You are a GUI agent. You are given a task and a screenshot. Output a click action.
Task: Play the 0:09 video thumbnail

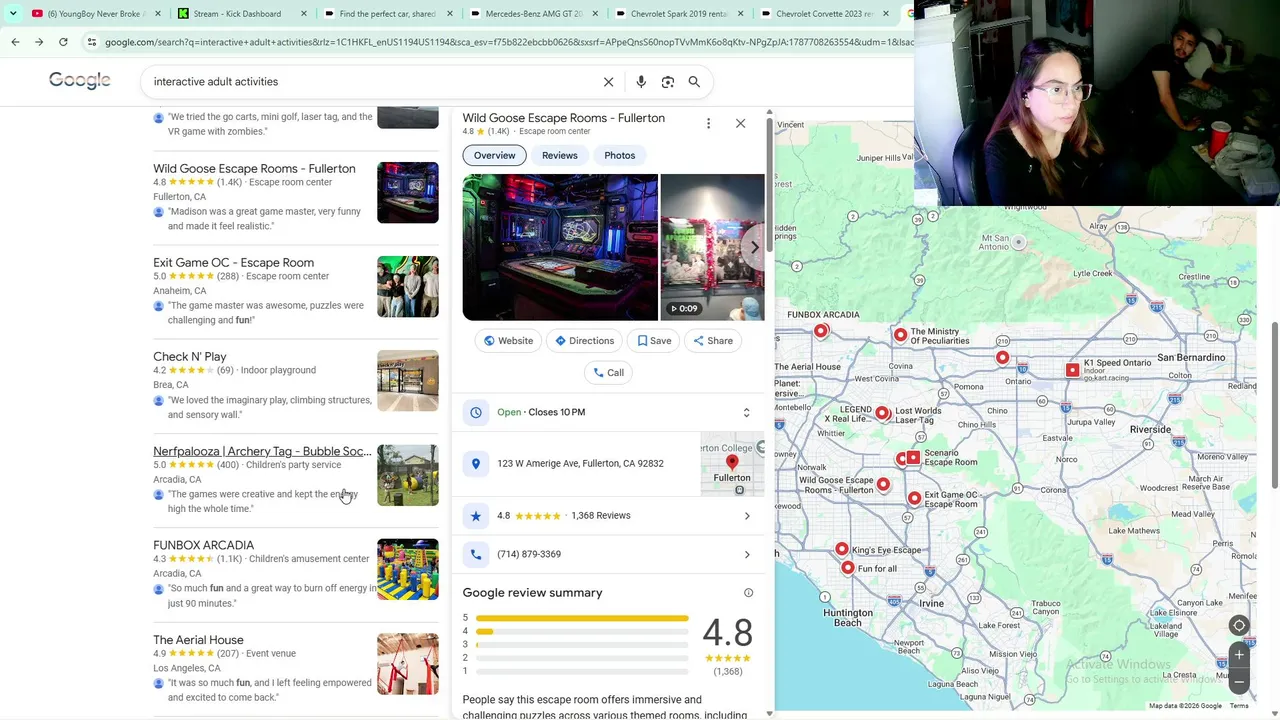[712, 247]
